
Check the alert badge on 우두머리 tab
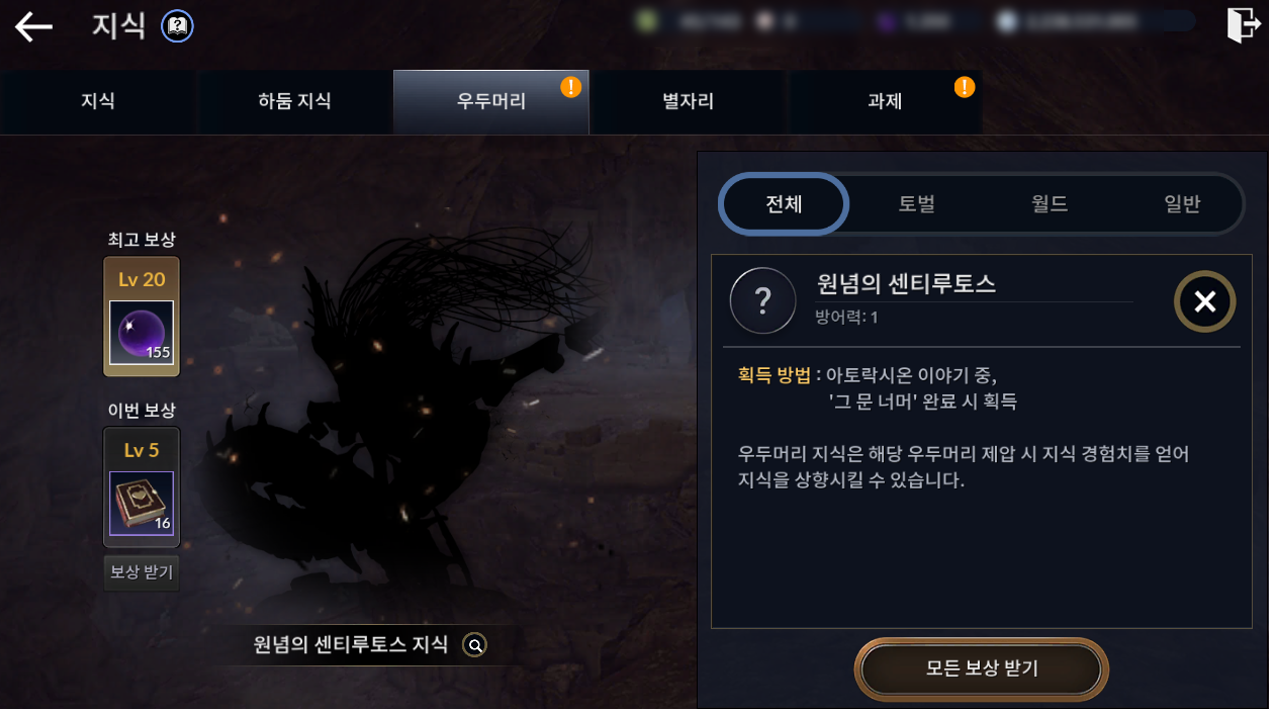tap(571, 87)
